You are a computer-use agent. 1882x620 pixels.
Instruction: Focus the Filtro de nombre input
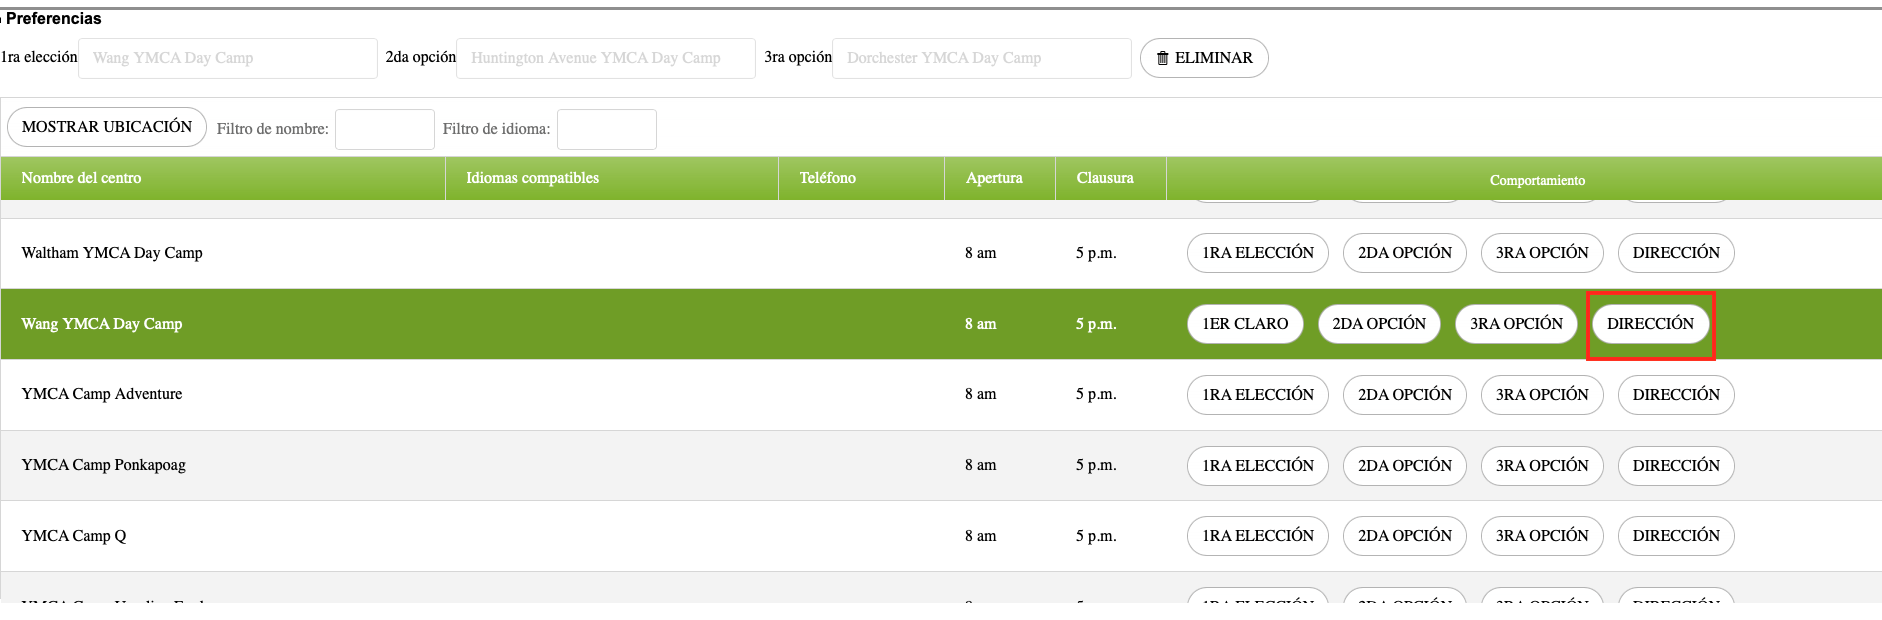tap(385, 129)
